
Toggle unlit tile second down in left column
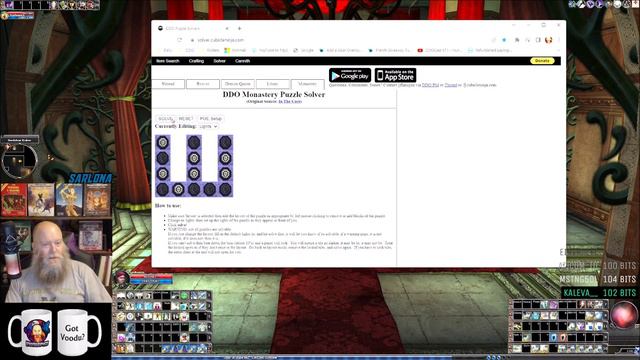[x=162, y=158]
